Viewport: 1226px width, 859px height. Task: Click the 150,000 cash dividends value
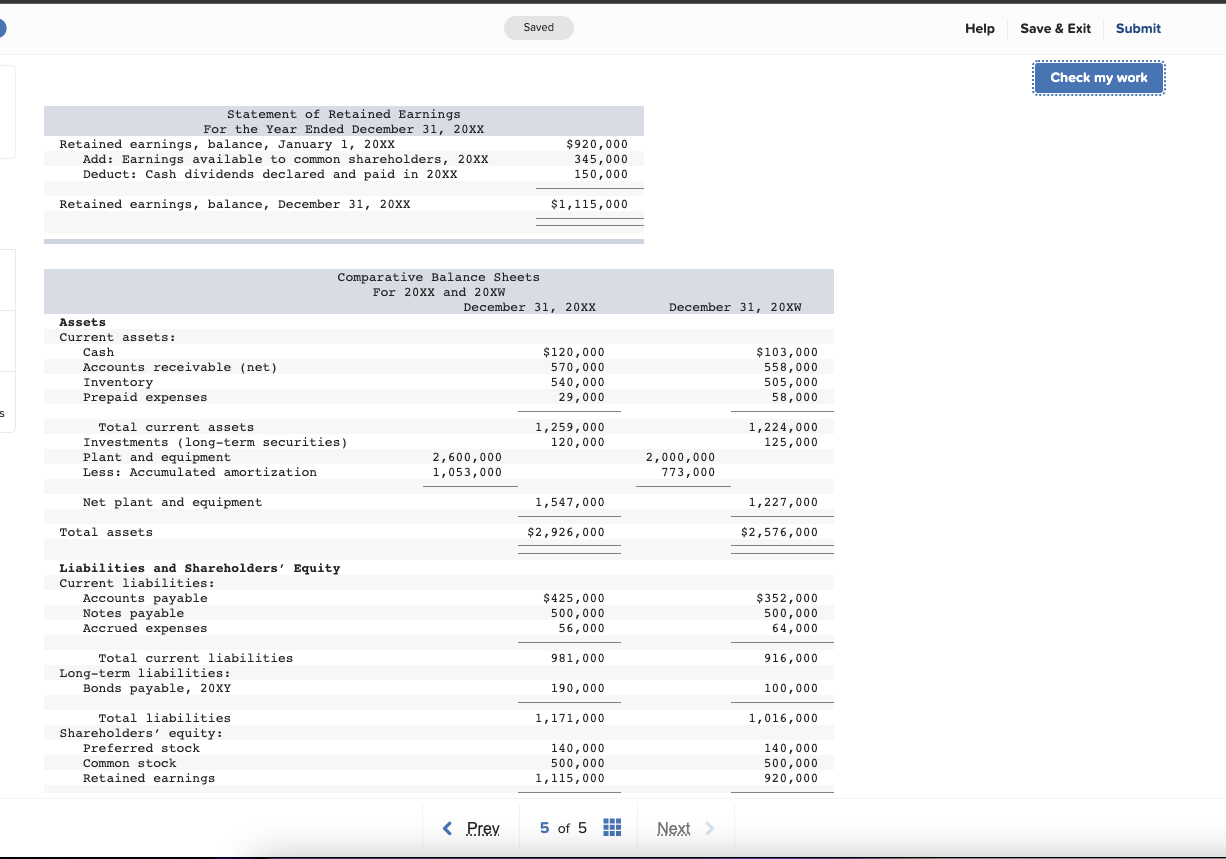click(x=601, y=174)
